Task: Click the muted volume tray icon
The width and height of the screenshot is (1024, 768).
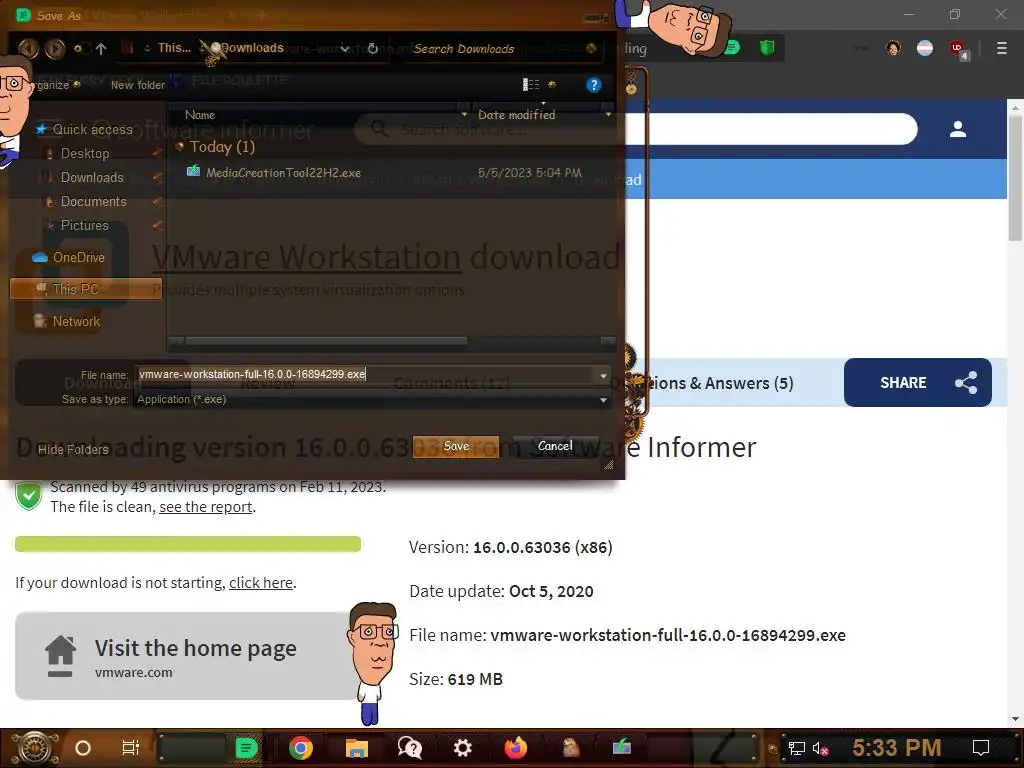Action: click(x=820, y=748)
